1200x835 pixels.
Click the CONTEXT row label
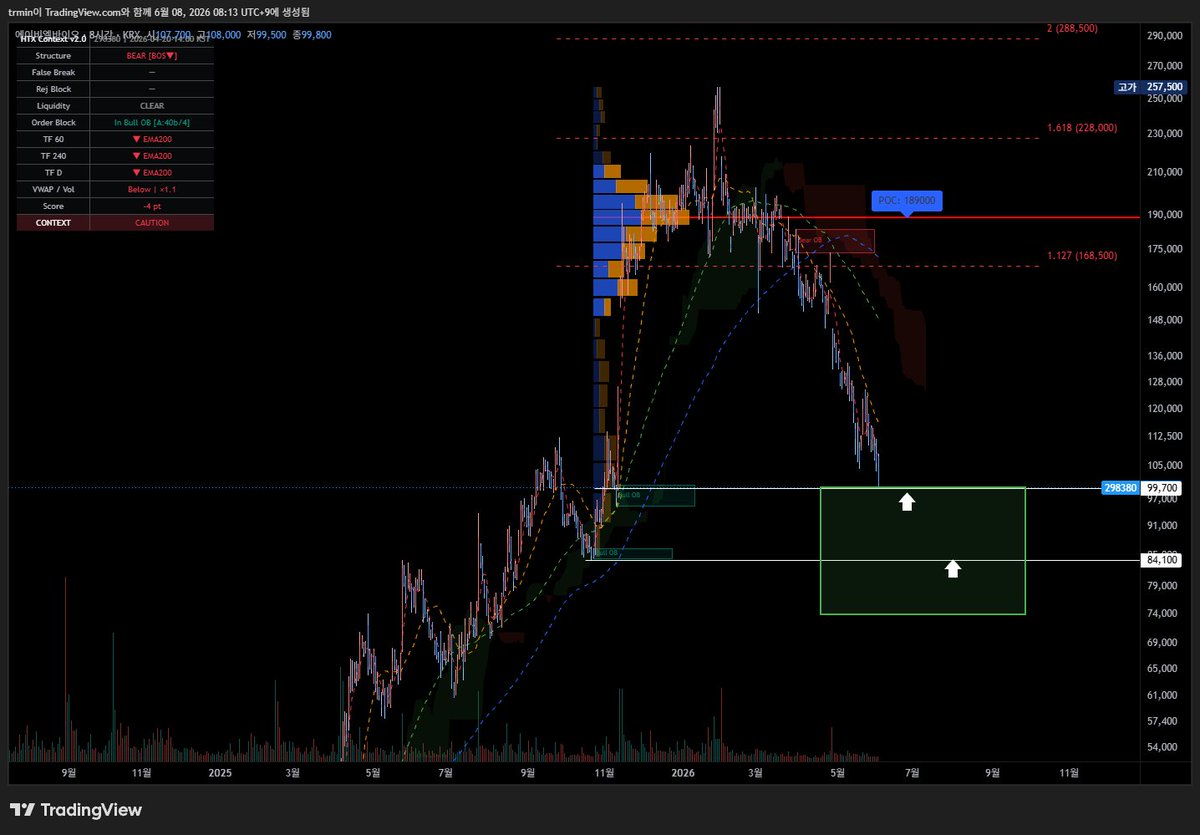[x=53, y=223]
